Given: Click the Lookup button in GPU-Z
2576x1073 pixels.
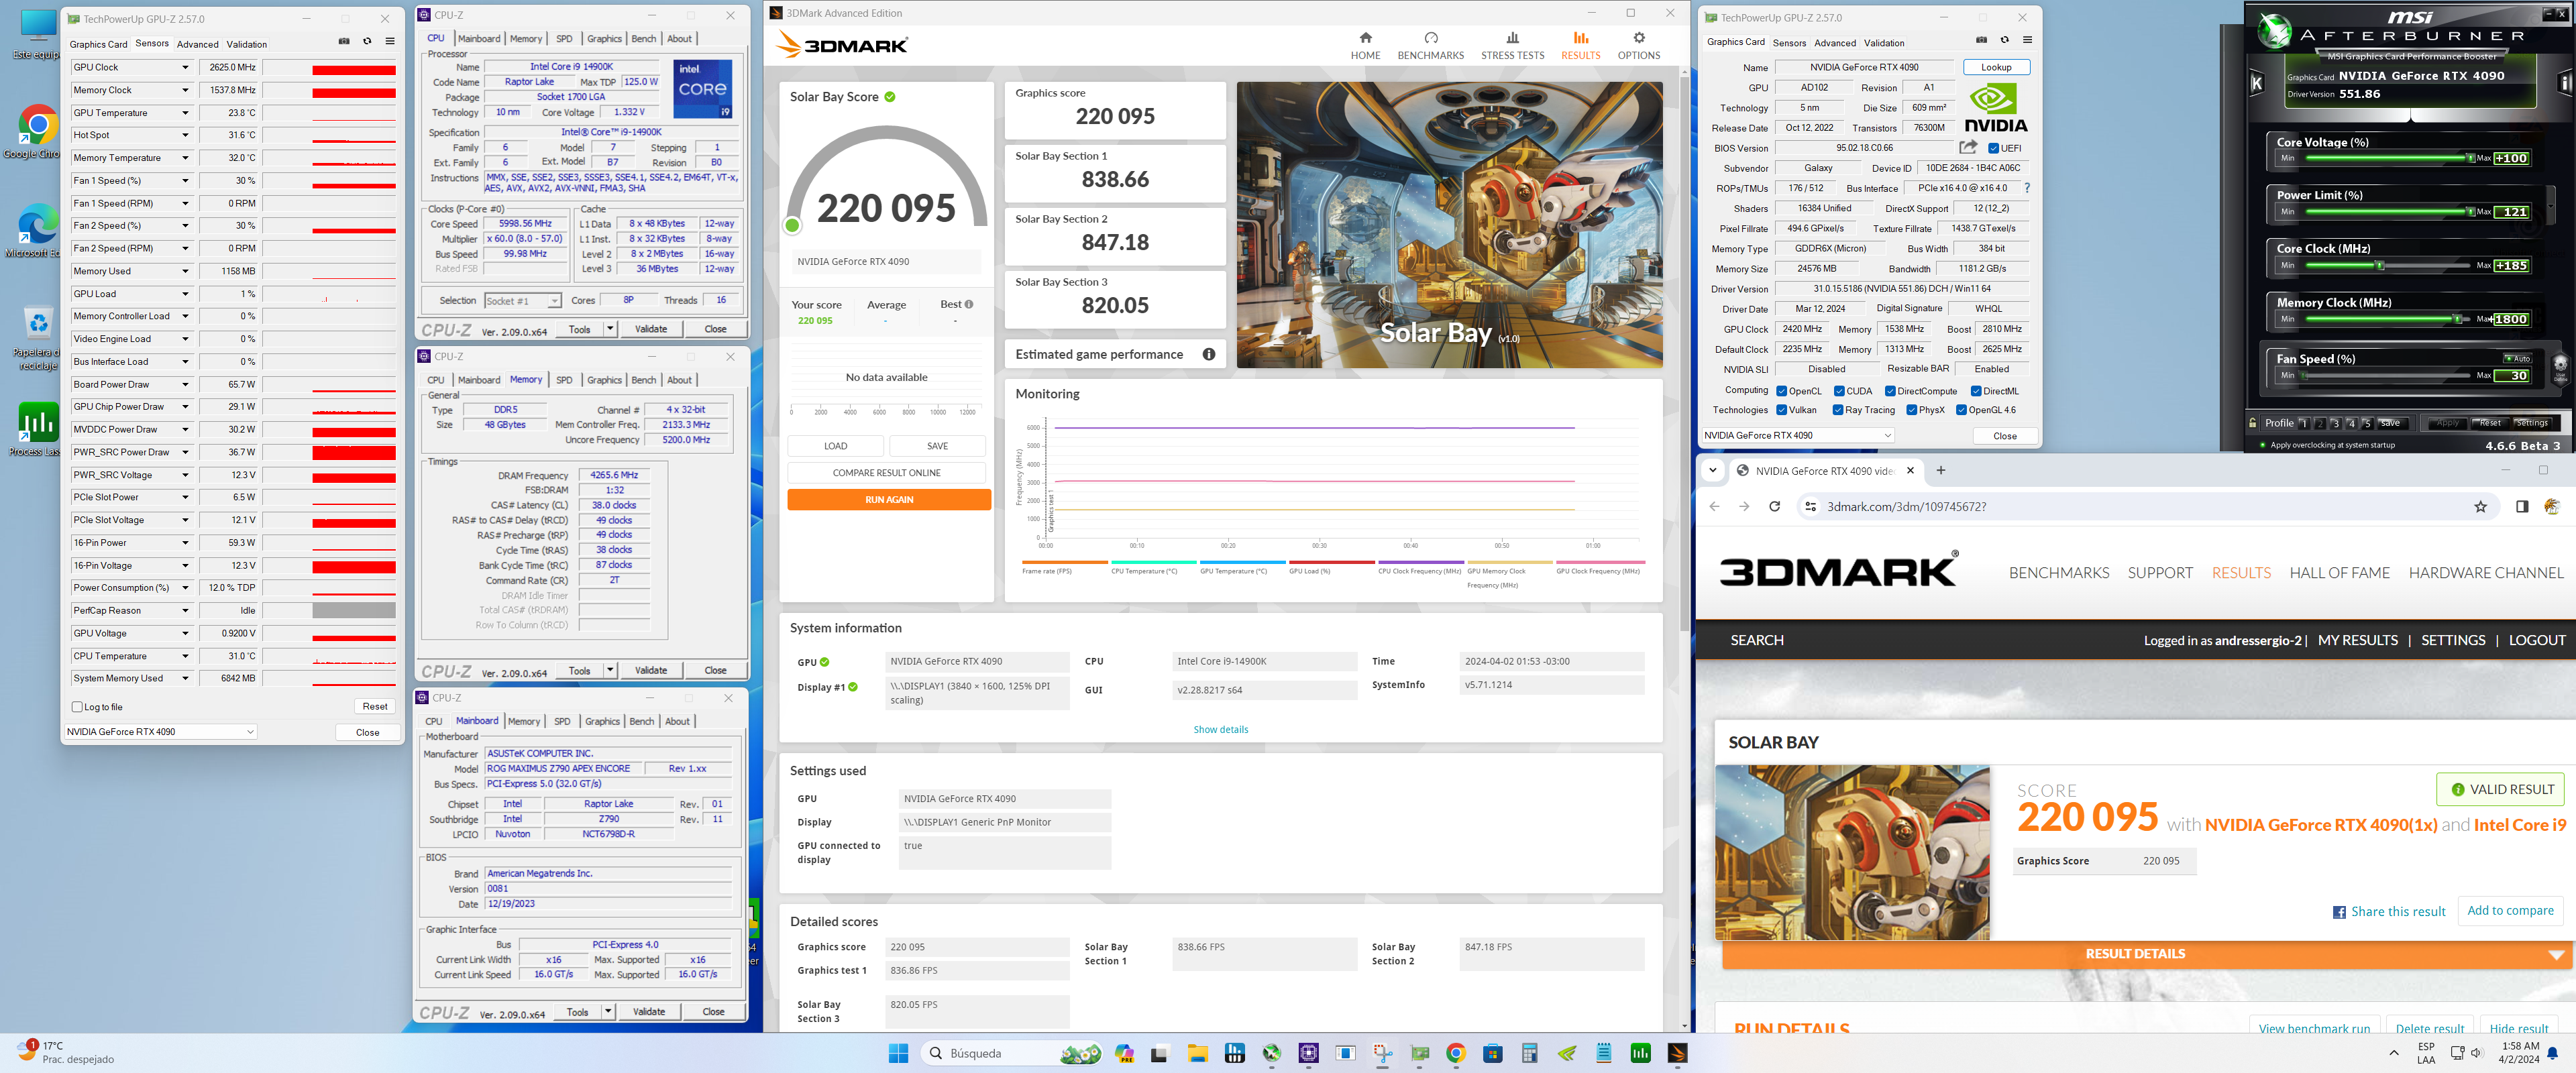Looking at the screenshot, I should coord(1996,67).
